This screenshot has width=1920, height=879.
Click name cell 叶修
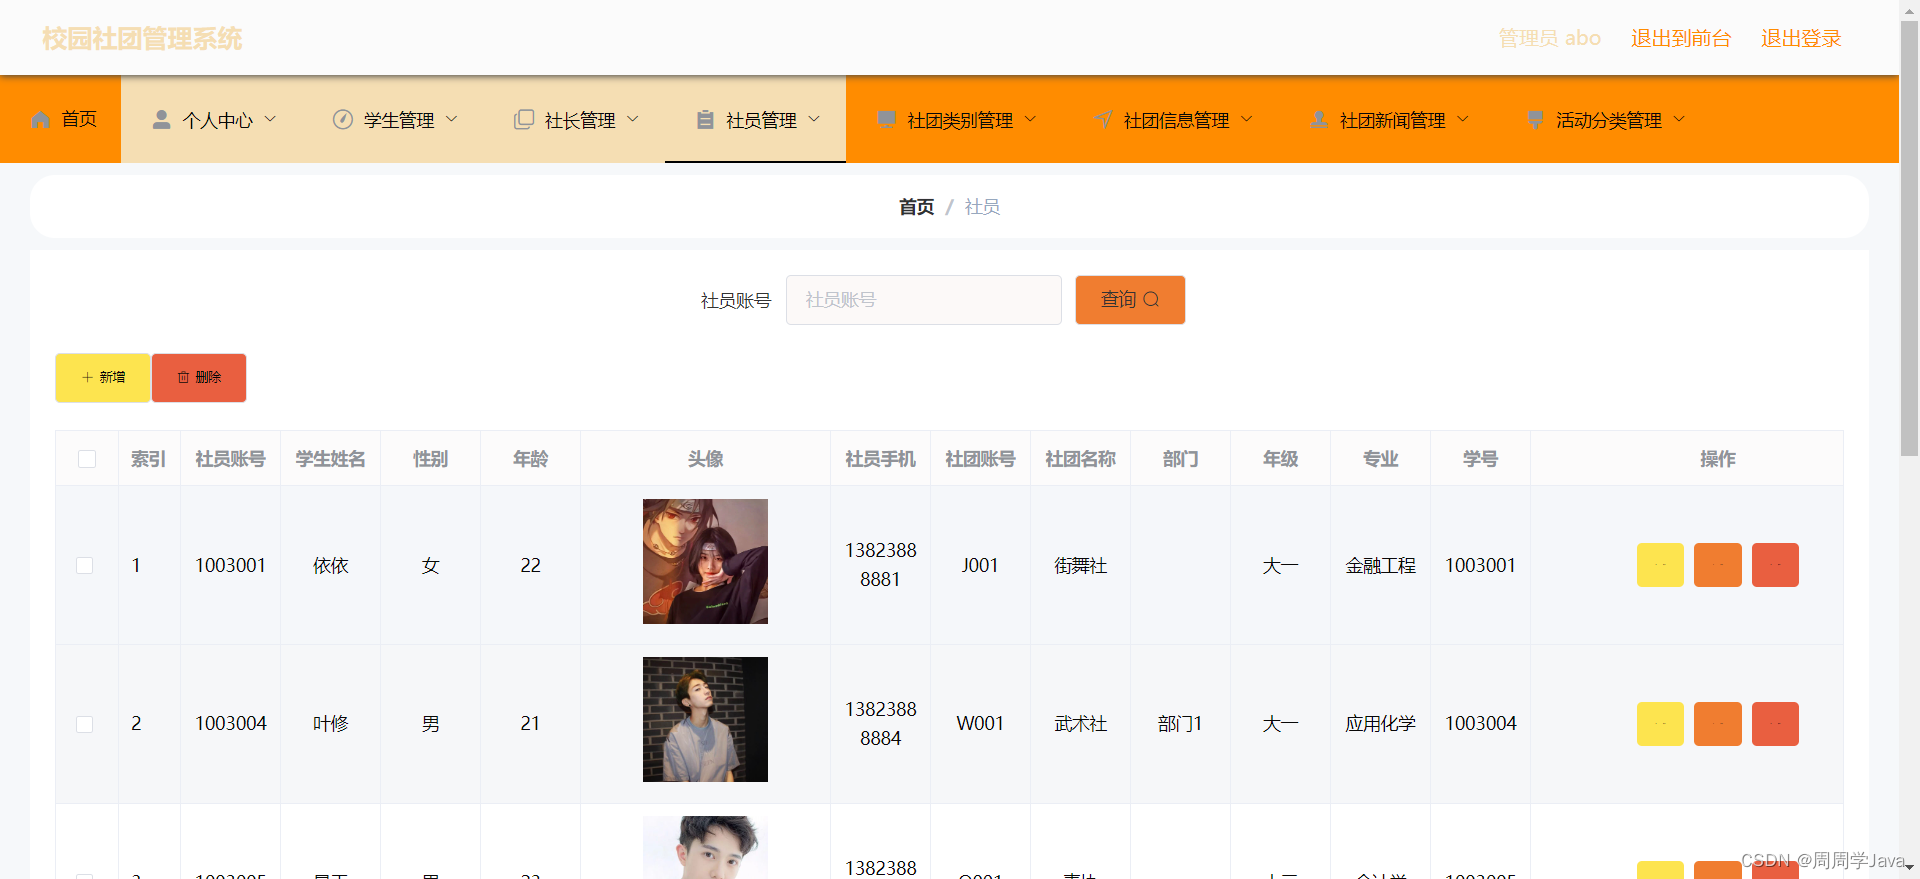330,724
